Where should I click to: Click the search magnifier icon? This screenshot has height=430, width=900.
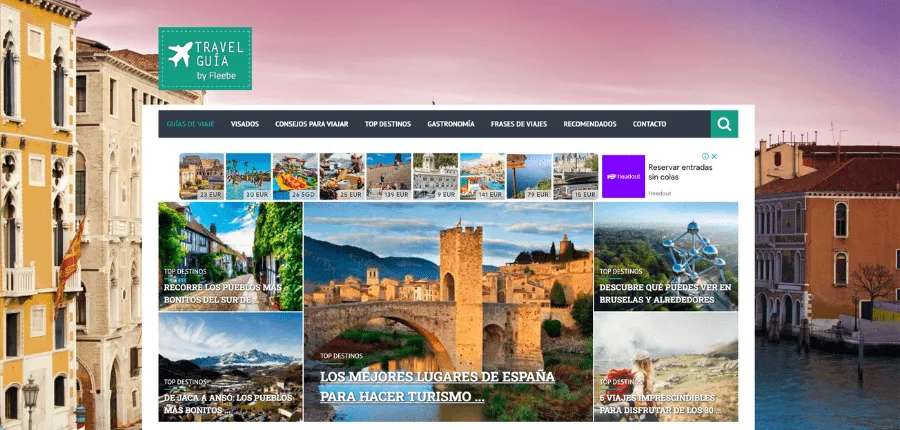point(724,124)
